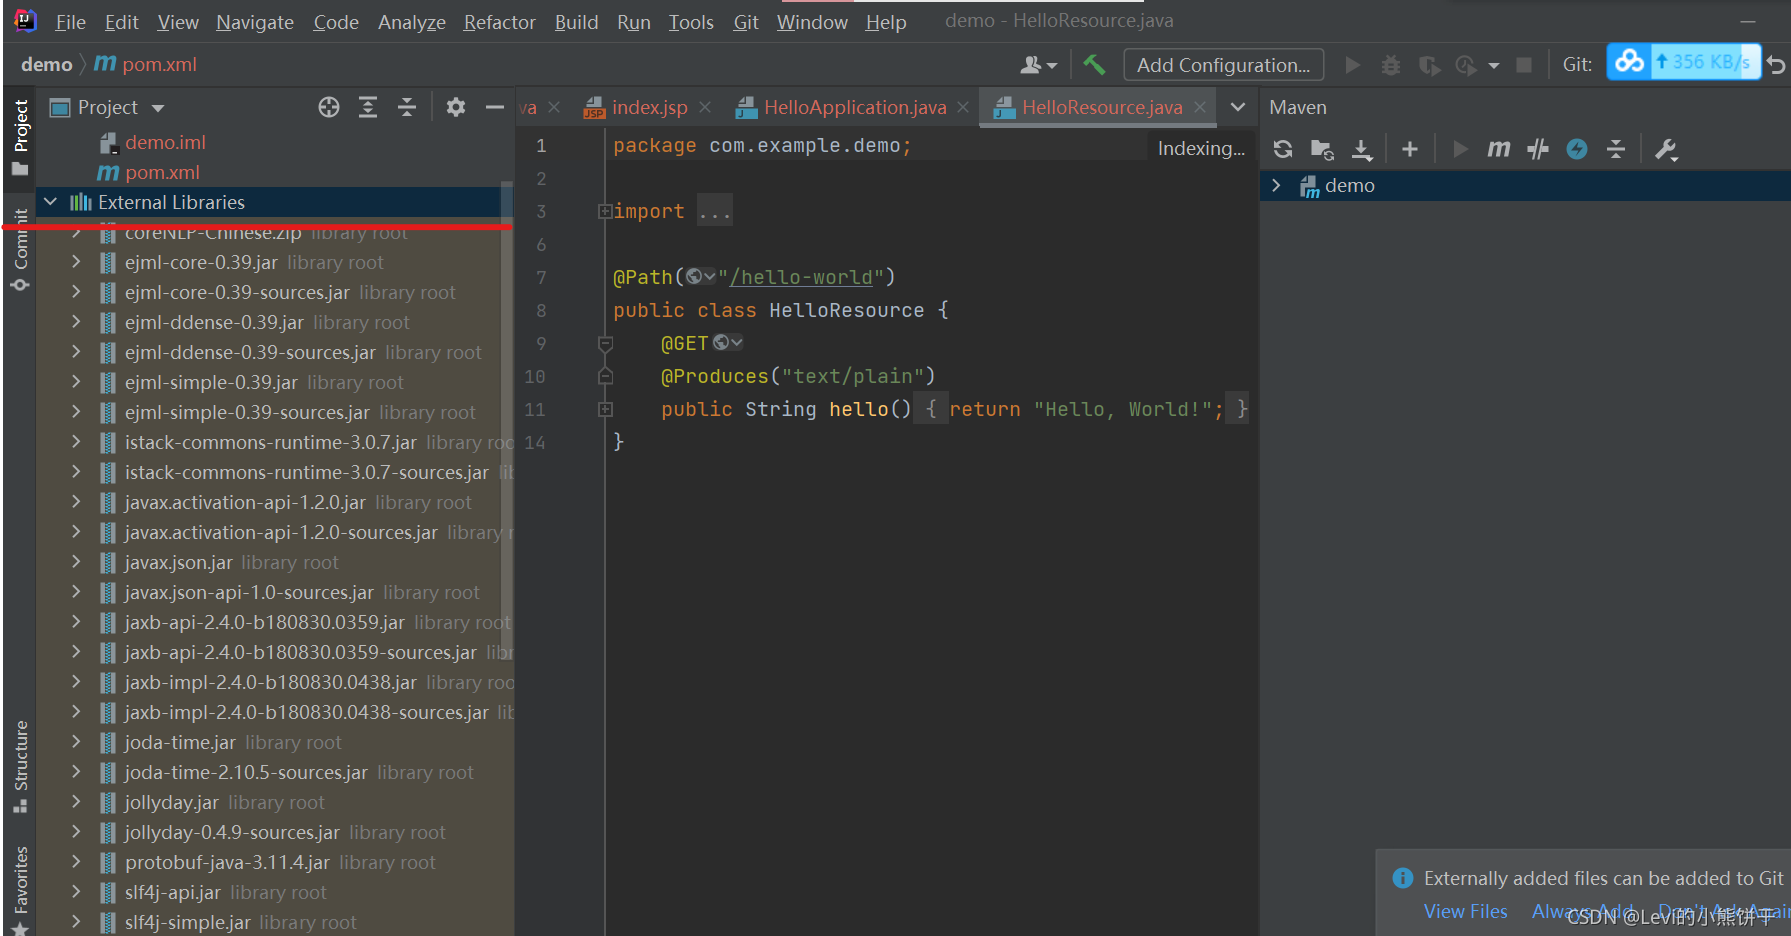
Task: Open the Project tool window tab
Action: pos(20,137)
